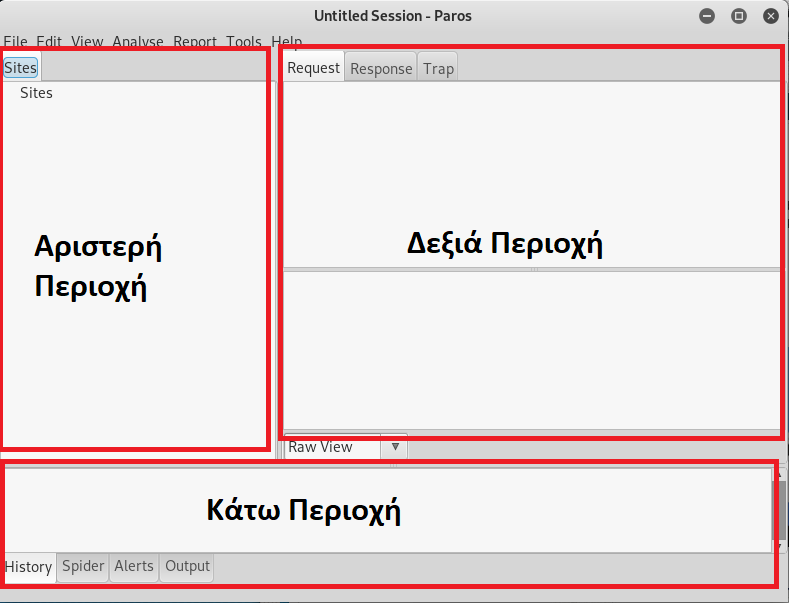Click the bottom panel vertical scrollbar
The width and height of the screenshot is (789, 603).
pyautogui.click(x=779, y=510)
